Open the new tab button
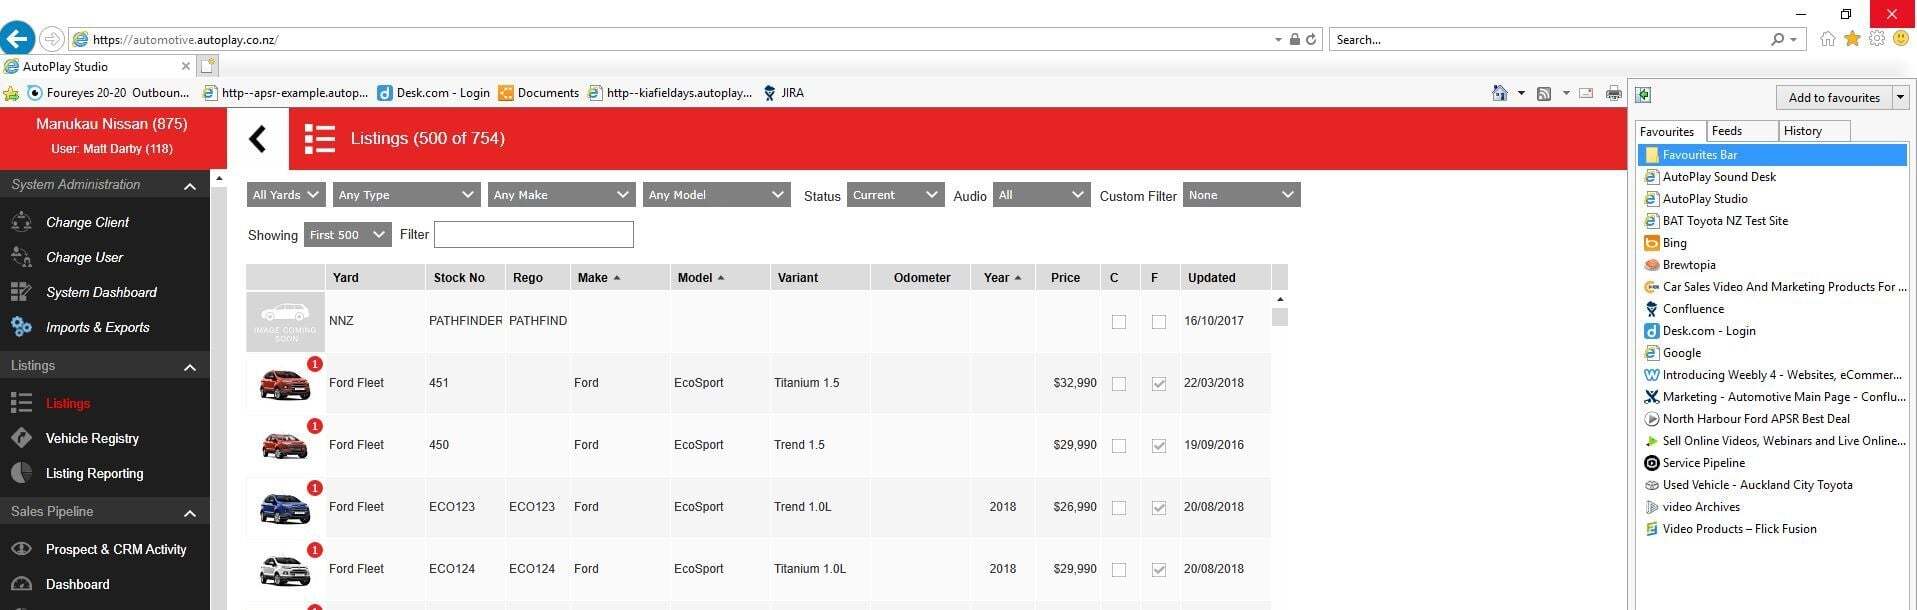Screen dimensions: 1917x610 click(x=207, y=66)
